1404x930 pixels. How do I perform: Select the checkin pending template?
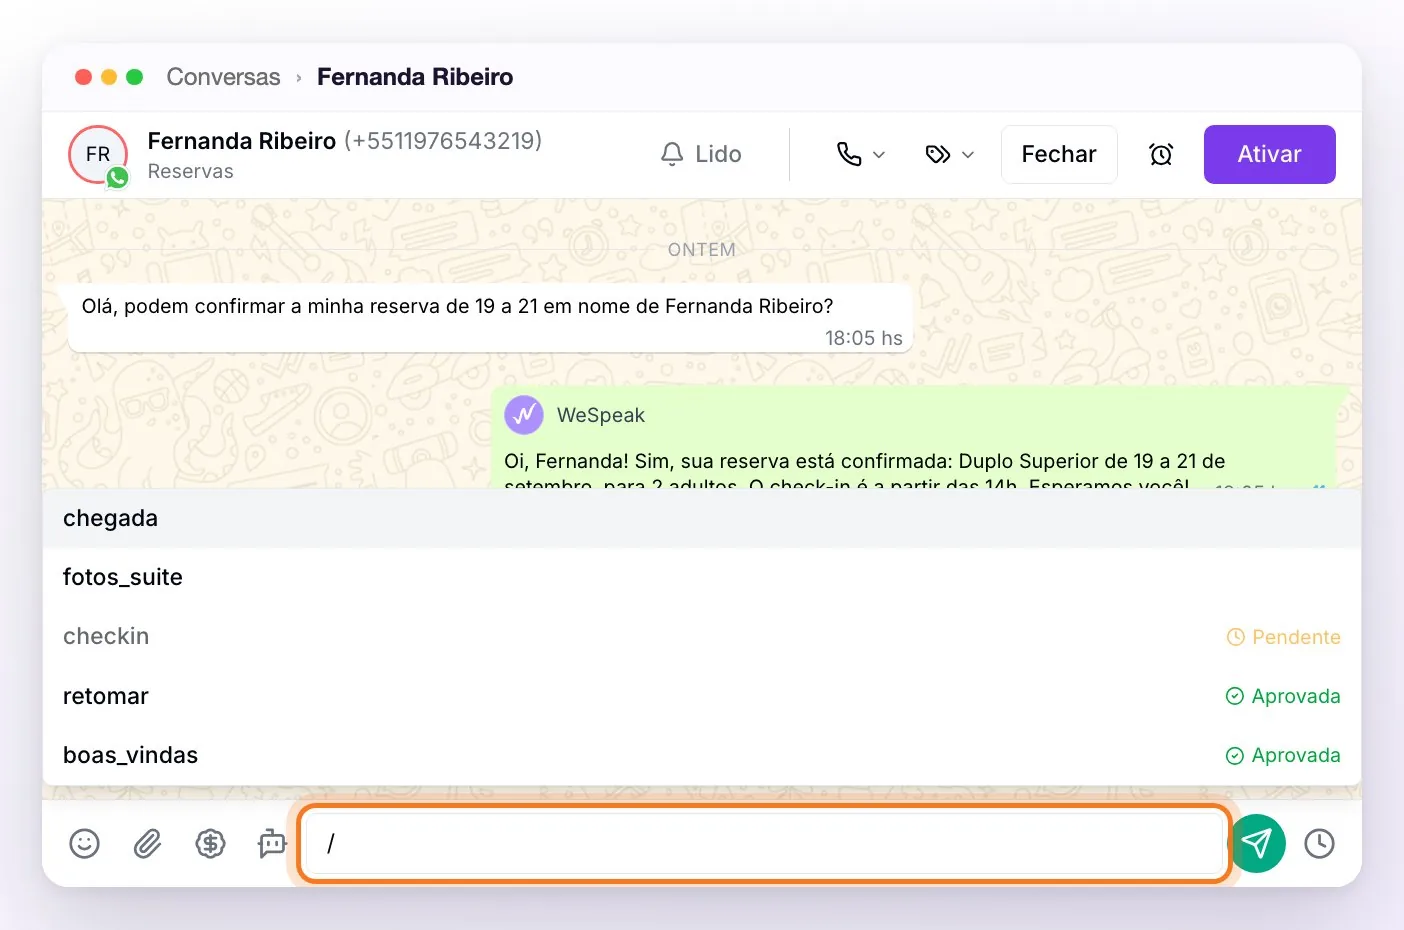[701, 636]
